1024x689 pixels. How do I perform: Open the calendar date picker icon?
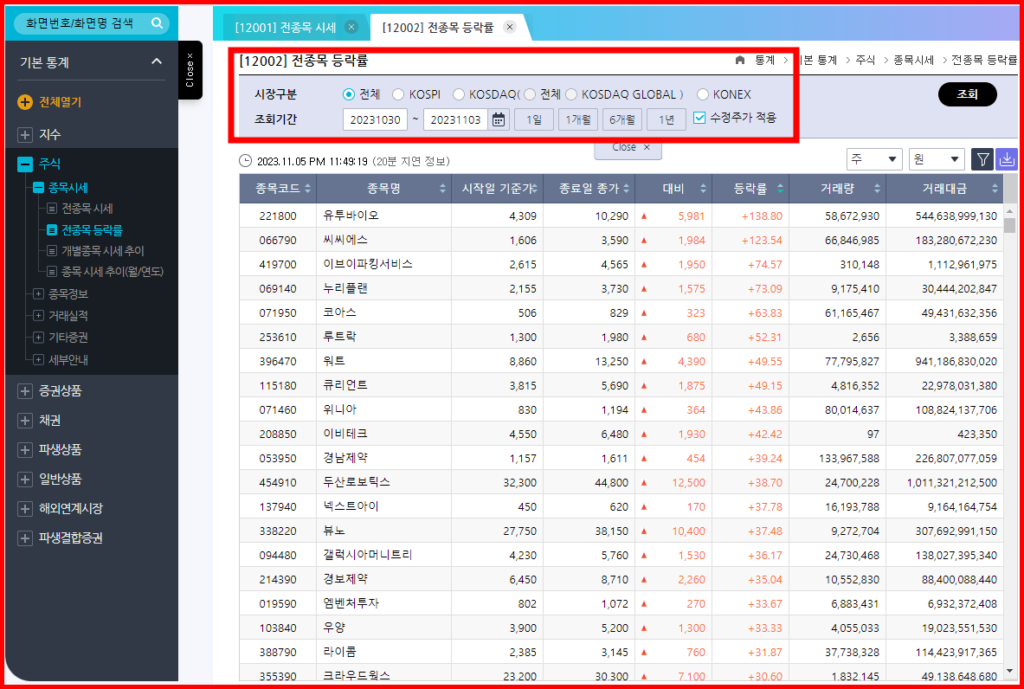click(499, 120)
